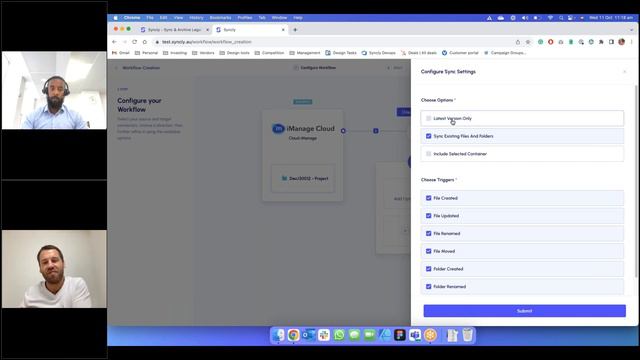This screenshot has width=640, height=360.
Task: Open the Chrome menu in the menu bar
Action: (x=132, y=18)
